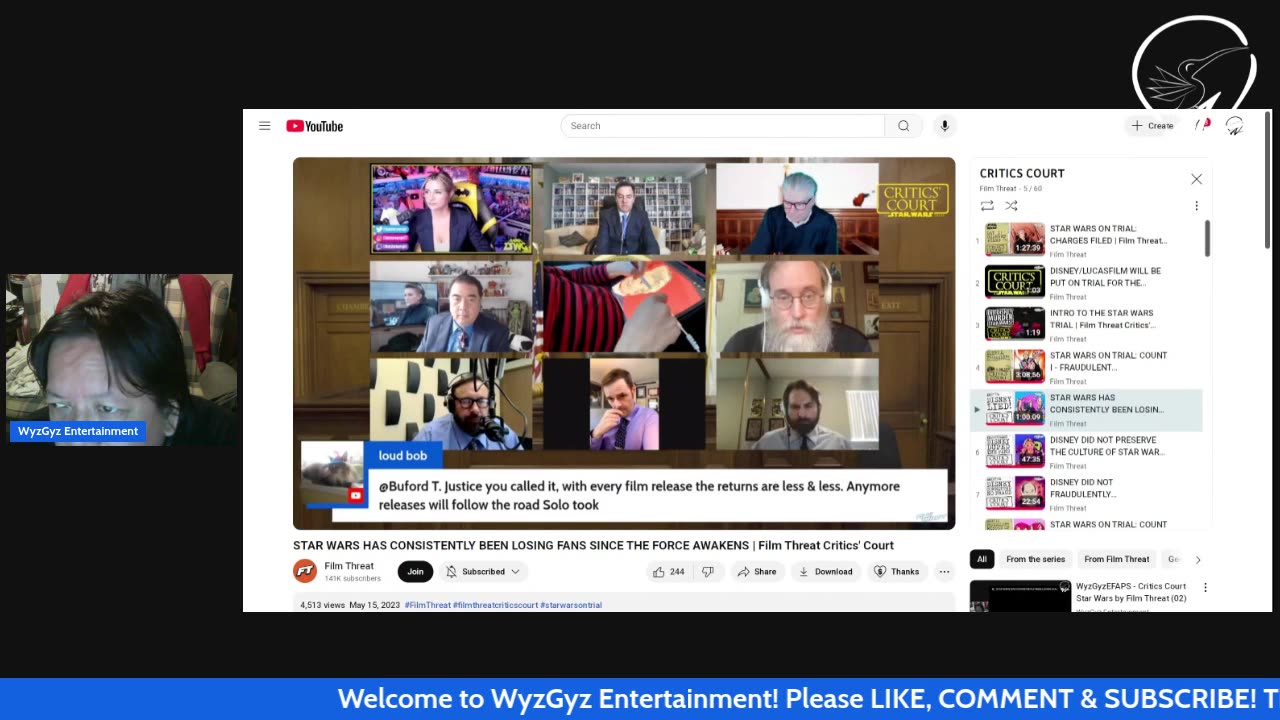Select the 'From the series' chip

click(x=1035, y=559)
